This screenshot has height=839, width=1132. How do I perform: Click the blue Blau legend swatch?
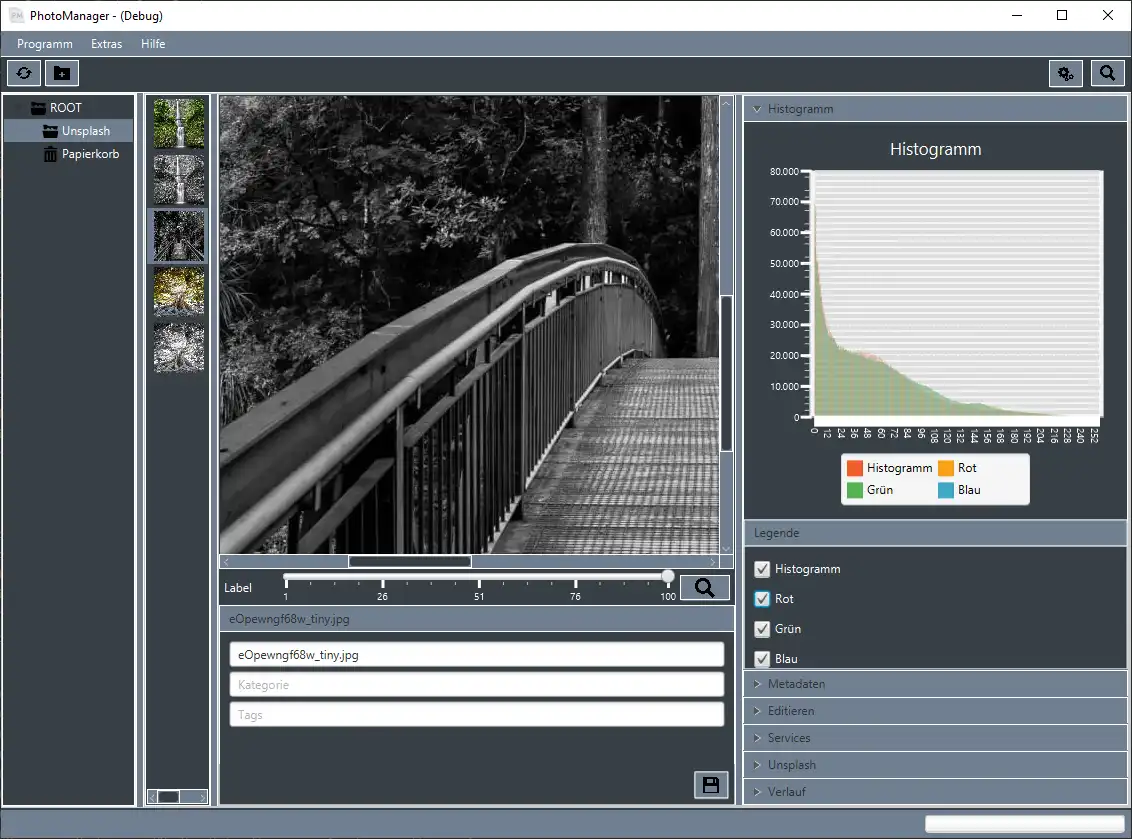pos(946,490)
